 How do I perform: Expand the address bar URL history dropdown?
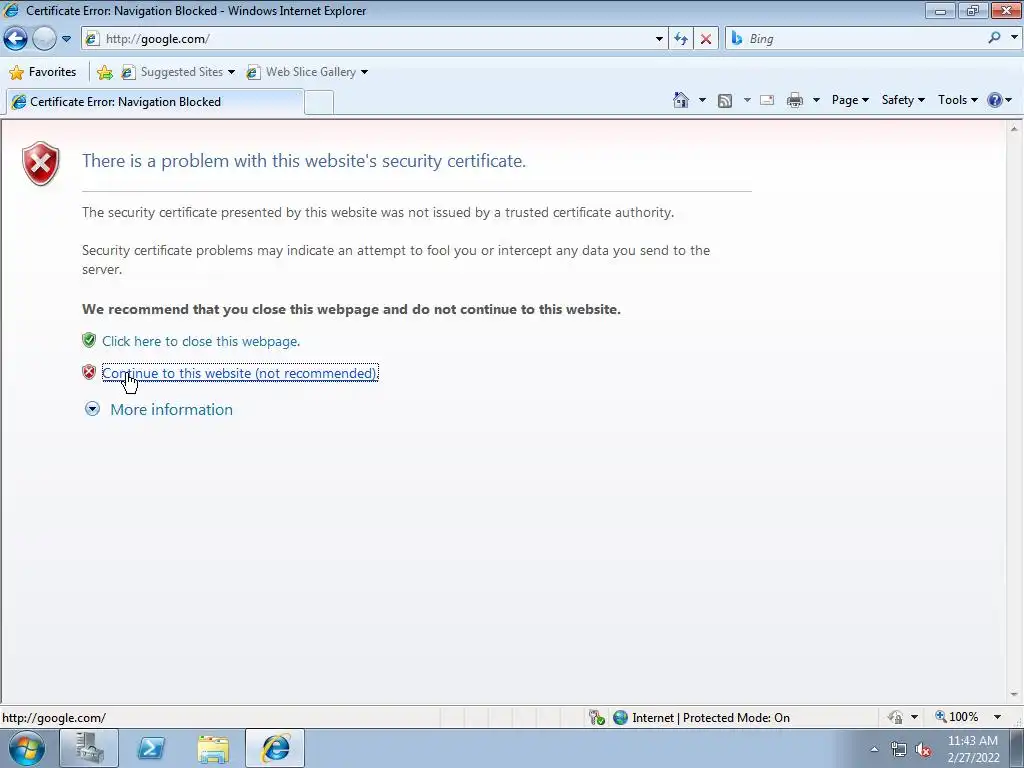click(x=659, y=39)
